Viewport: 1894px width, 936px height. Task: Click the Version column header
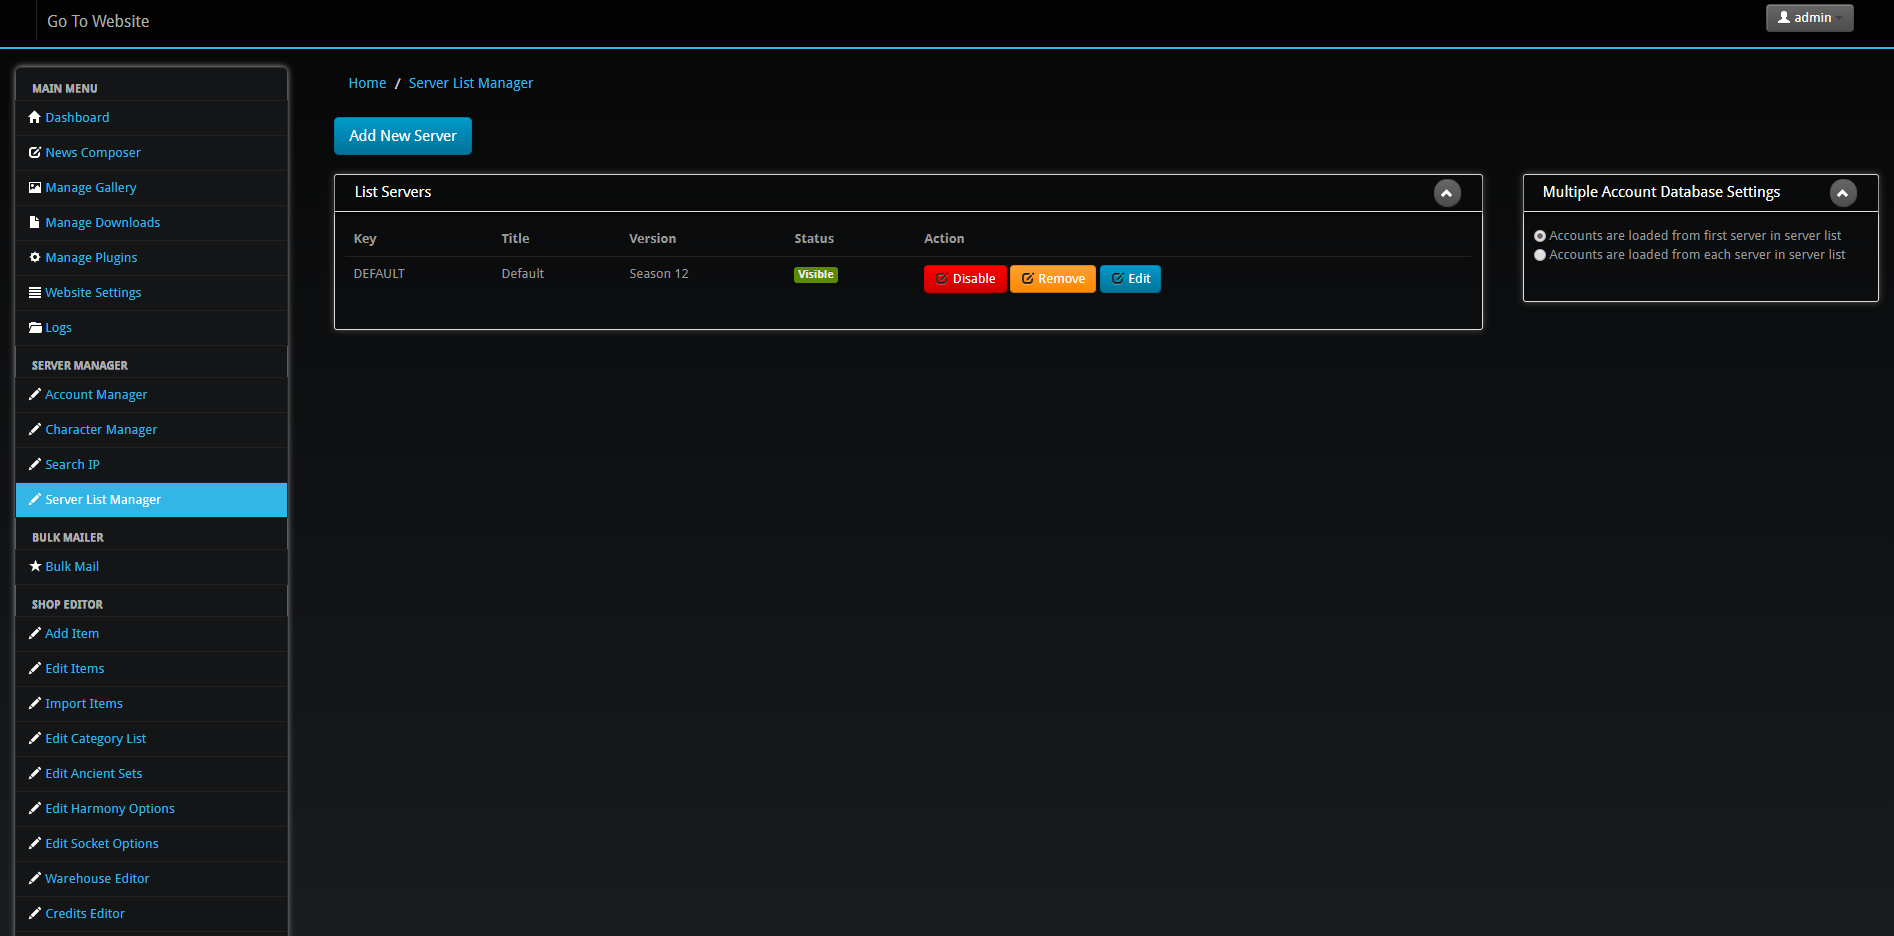653,239
